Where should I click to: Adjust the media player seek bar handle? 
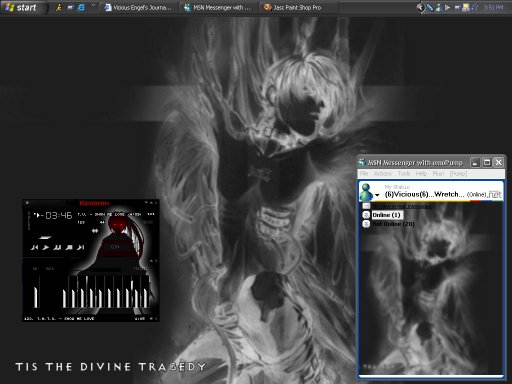[x=45, y=237]
